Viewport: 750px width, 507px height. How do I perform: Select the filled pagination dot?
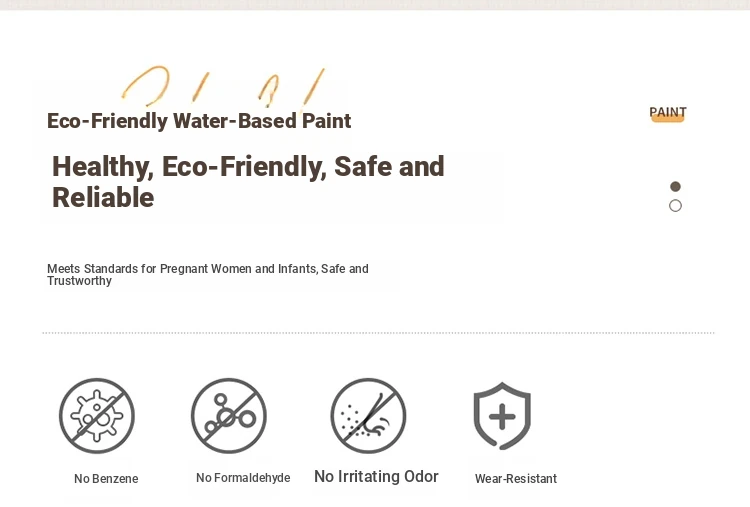click(x=675, y=186)
